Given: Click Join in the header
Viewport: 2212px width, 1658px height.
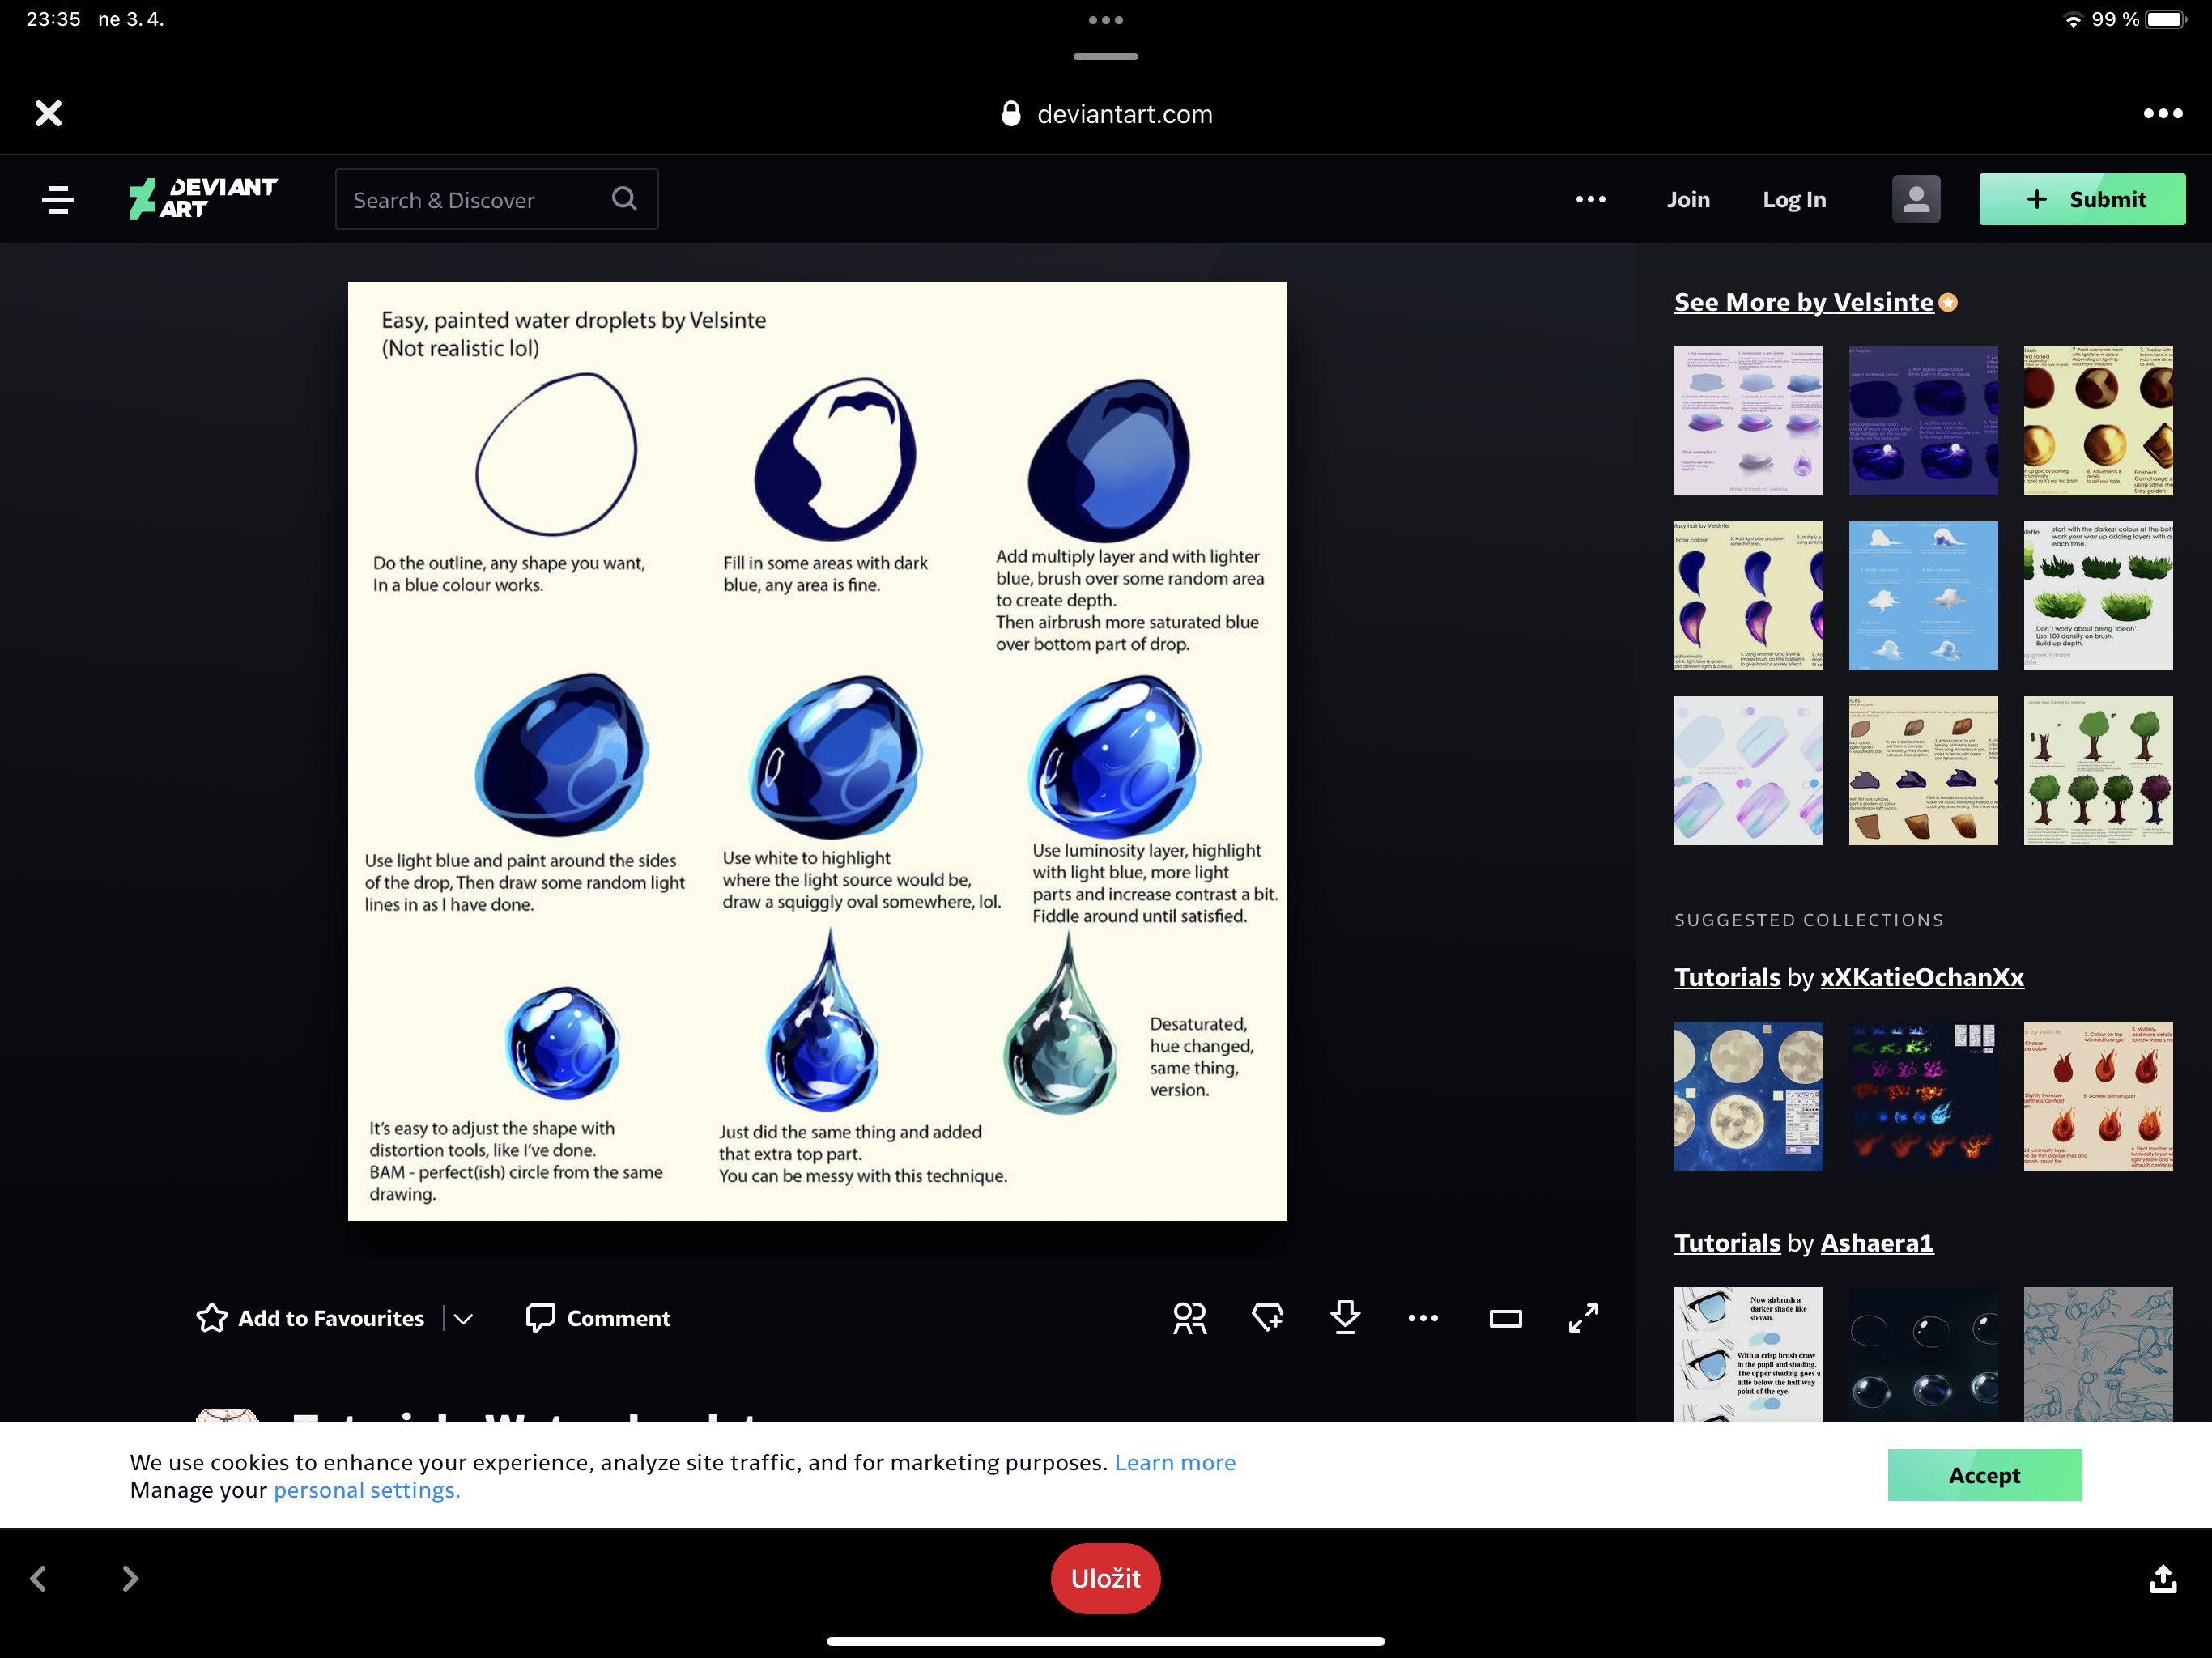Looking at the screenshot, I should click(1688, 199).
